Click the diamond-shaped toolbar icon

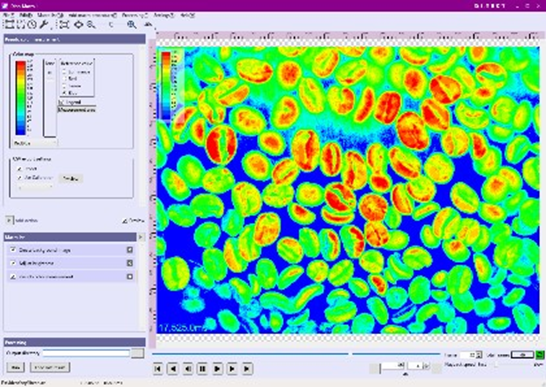click(x=79, y=24)
